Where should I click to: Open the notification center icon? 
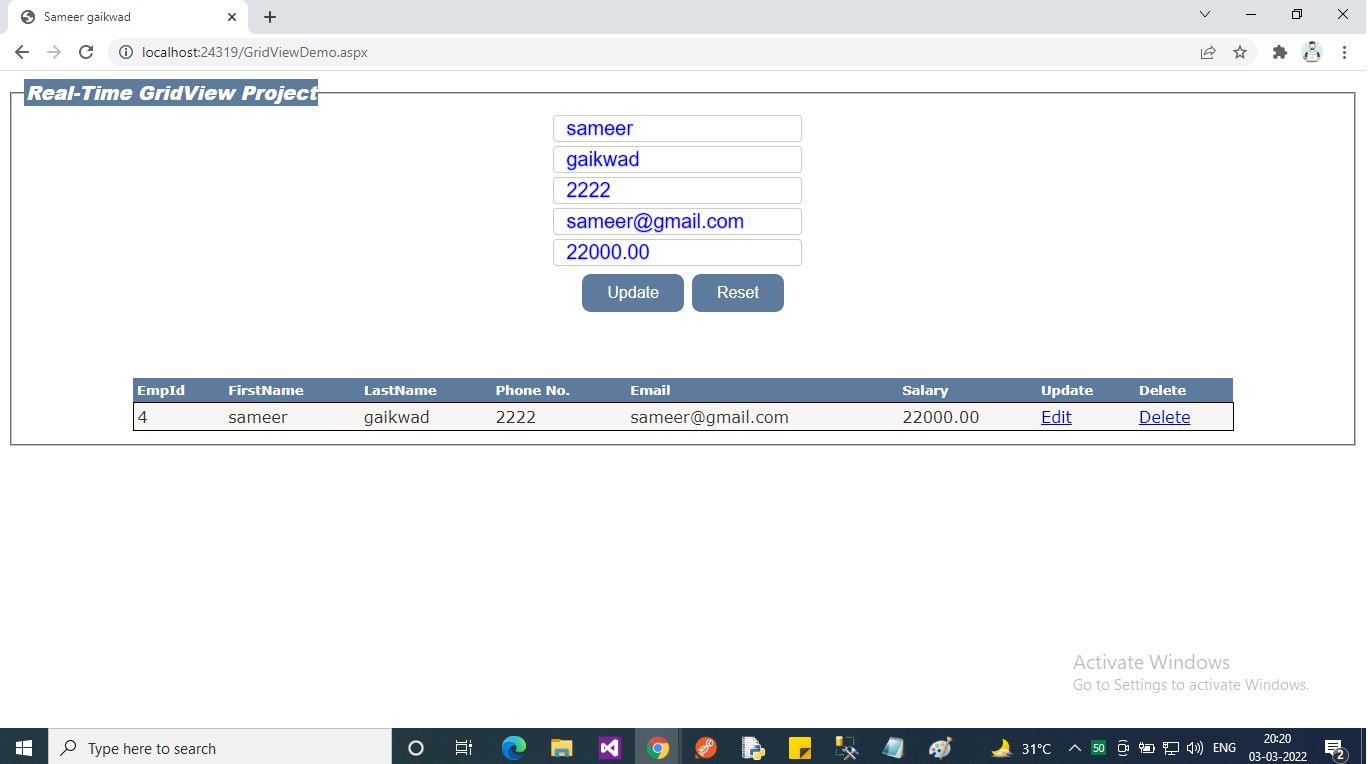[x=1334, y=747]
